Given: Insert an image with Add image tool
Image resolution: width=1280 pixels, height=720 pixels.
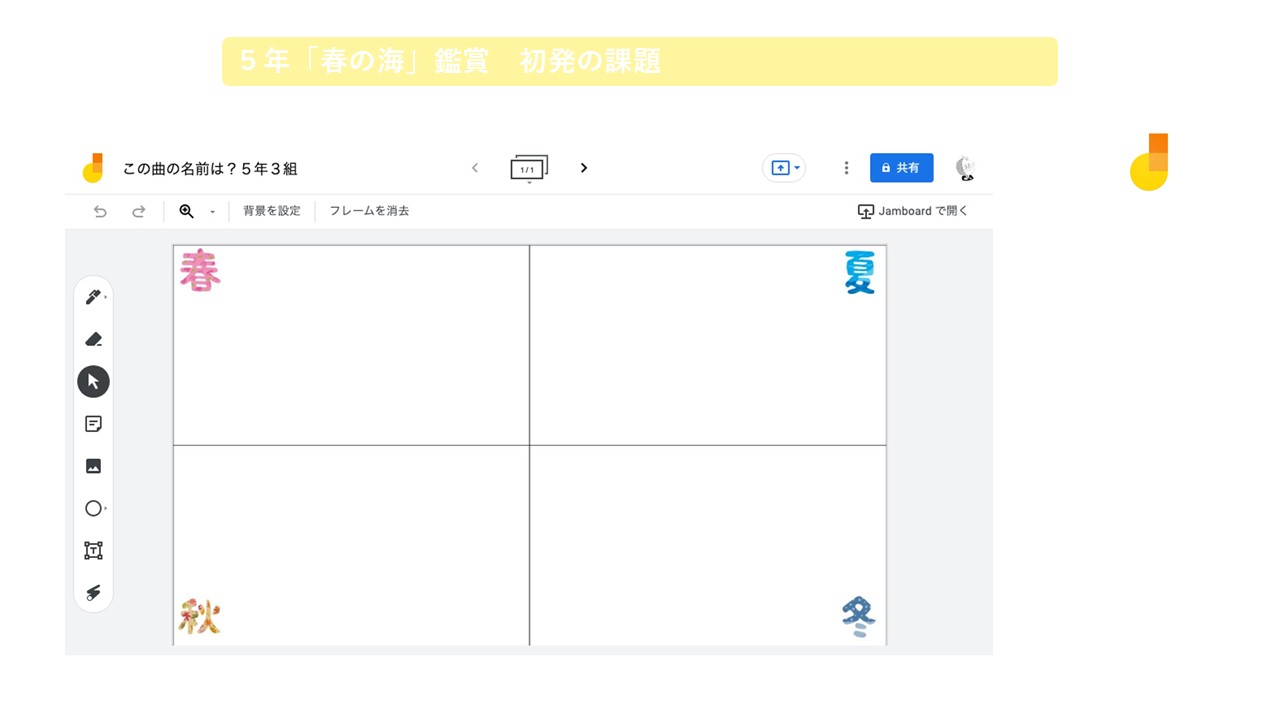Looking at the screenshot, I should click(93, 466).
